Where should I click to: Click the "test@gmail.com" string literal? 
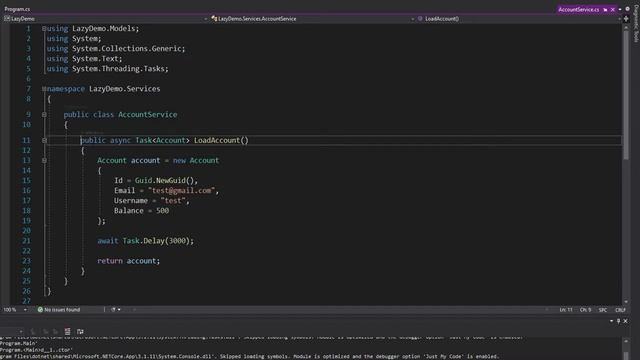coord(183,191)
